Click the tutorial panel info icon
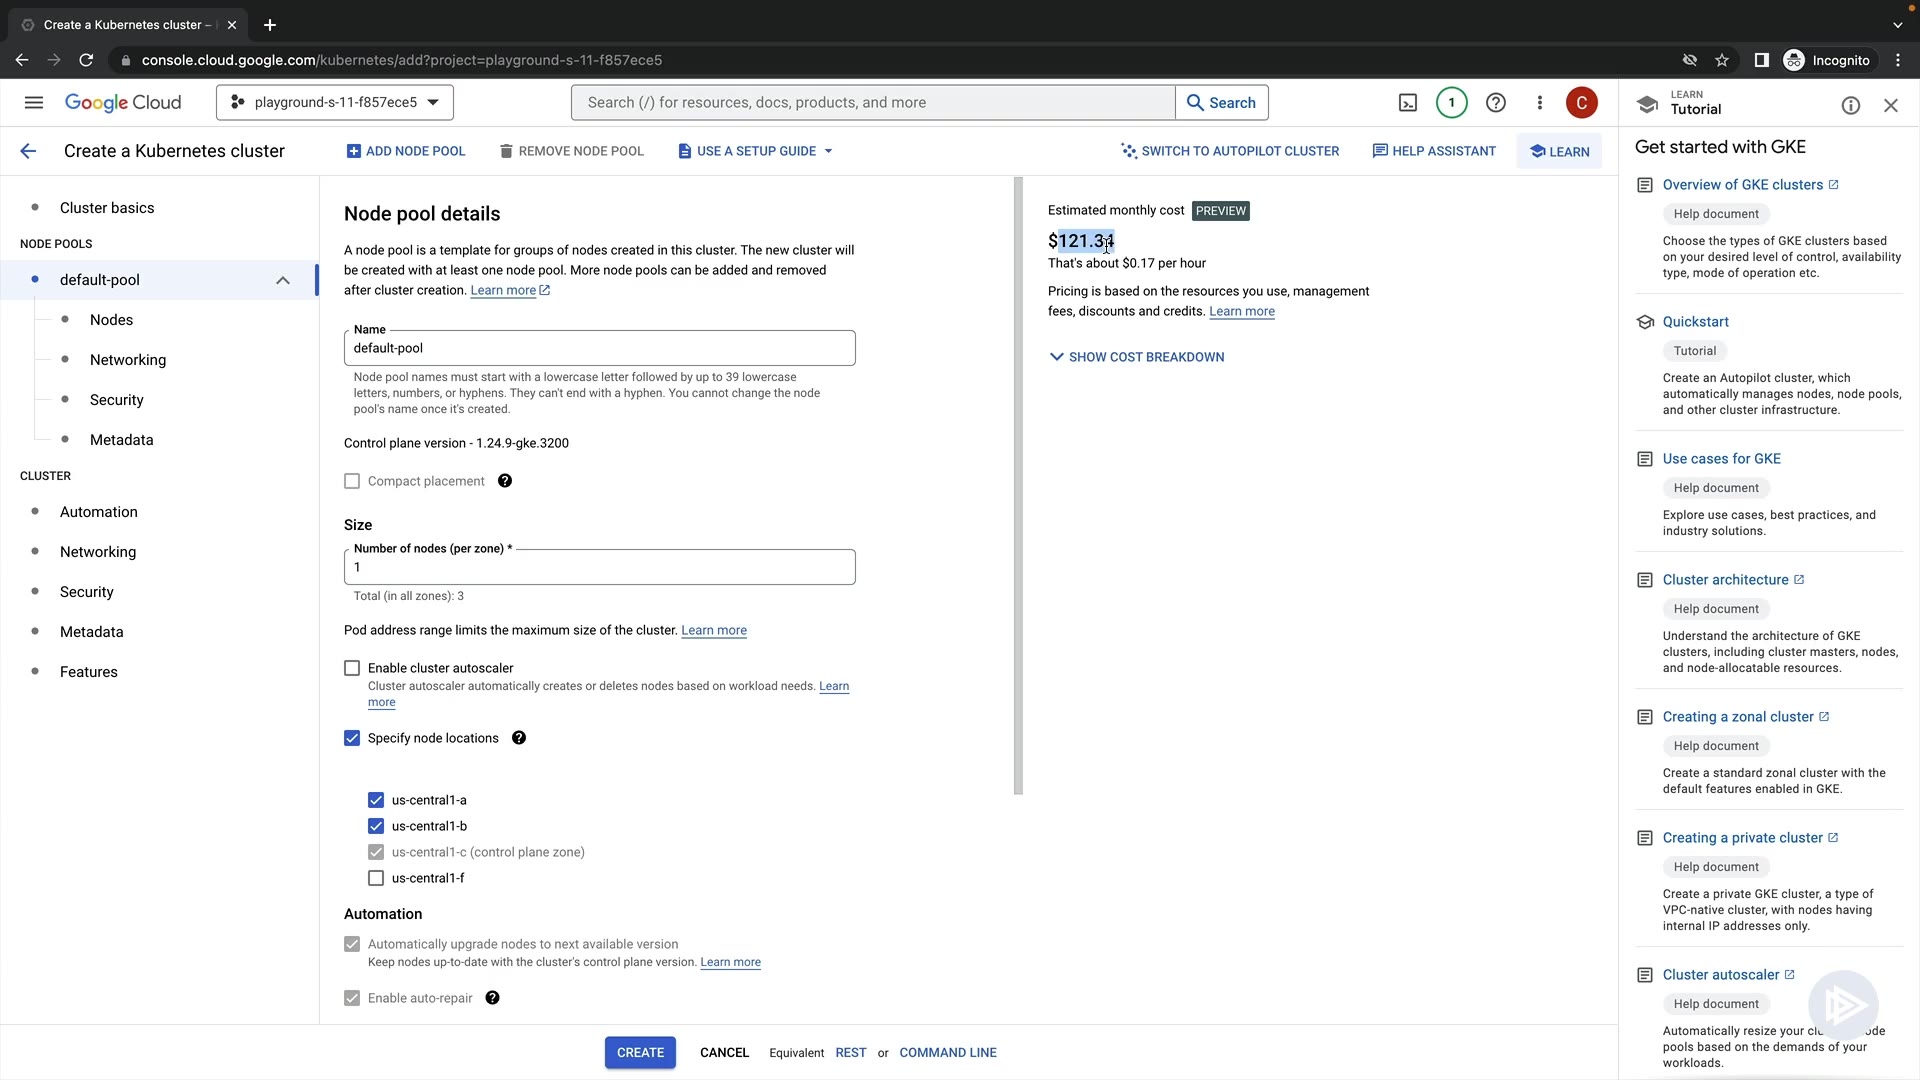This screenshot has height=1080, width=1920. point(1850,106)
